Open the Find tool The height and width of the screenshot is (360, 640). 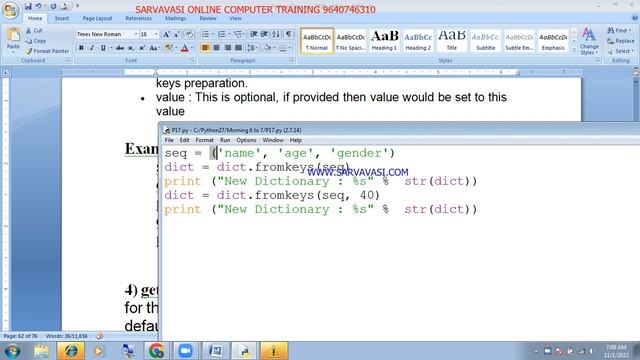tap(619, 31)
